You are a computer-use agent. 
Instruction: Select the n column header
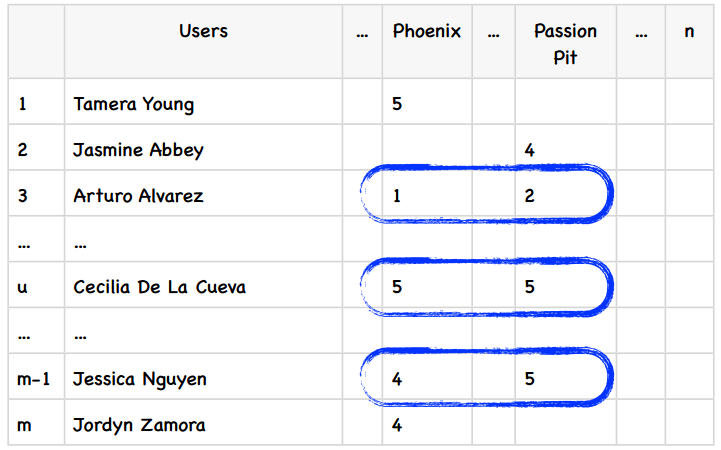tap(689, 31)
